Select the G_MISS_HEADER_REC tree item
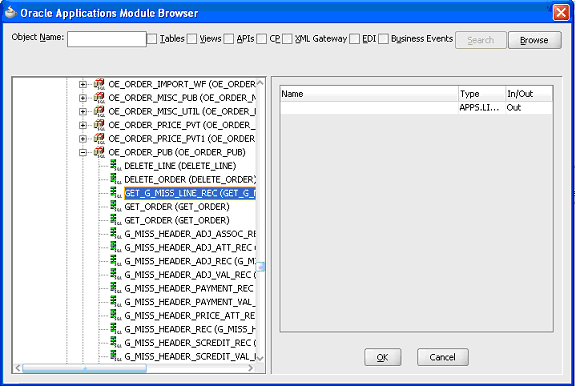The image size is (575, 386). (x=190, y=329)
